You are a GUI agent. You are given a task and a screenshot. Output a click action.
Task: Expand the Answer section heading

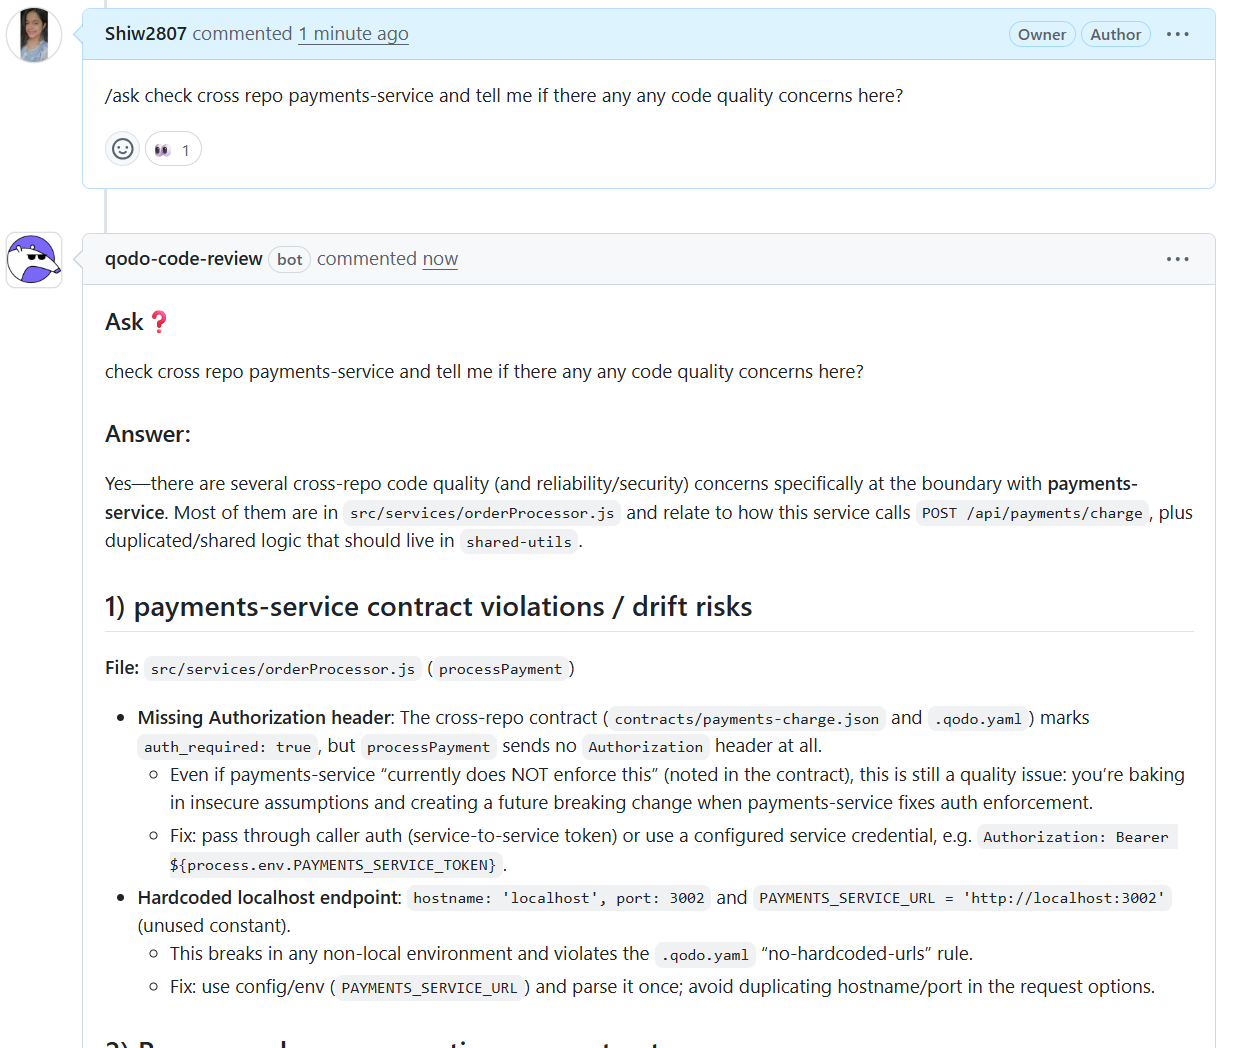147,434
